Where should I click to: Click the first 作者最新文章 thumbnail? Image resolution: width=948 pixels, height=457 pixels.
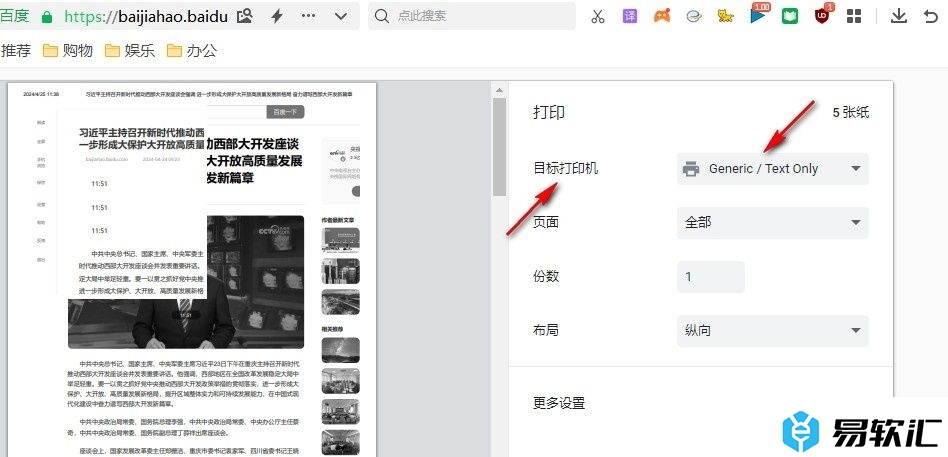click(340, 240)
